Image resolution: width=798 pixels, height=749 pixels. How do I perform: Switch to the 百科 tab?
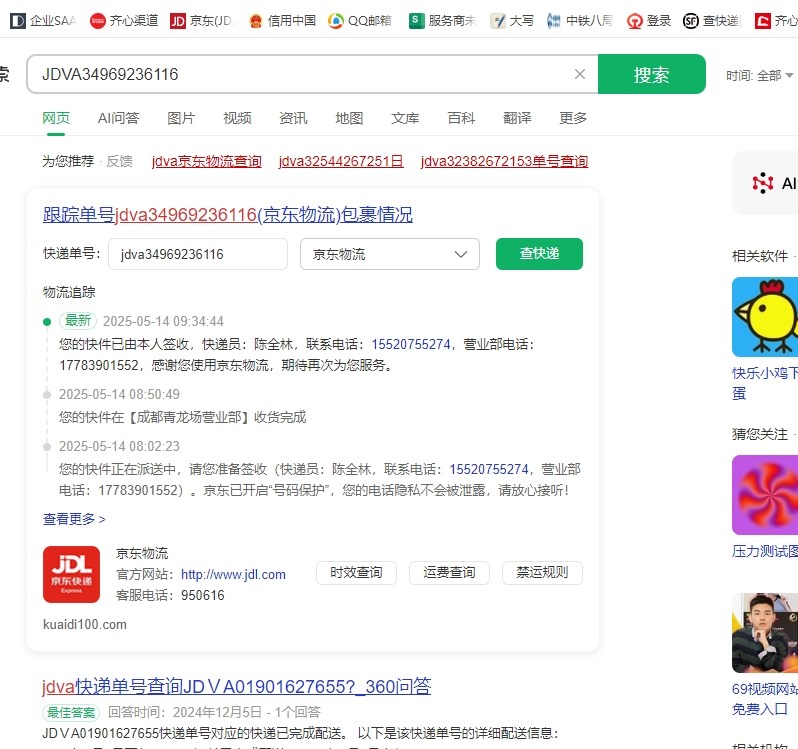pos(461,118)
